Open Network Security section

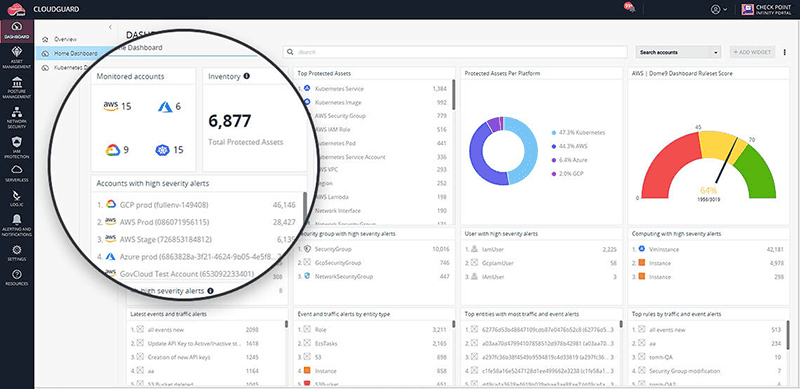(17, 117)
